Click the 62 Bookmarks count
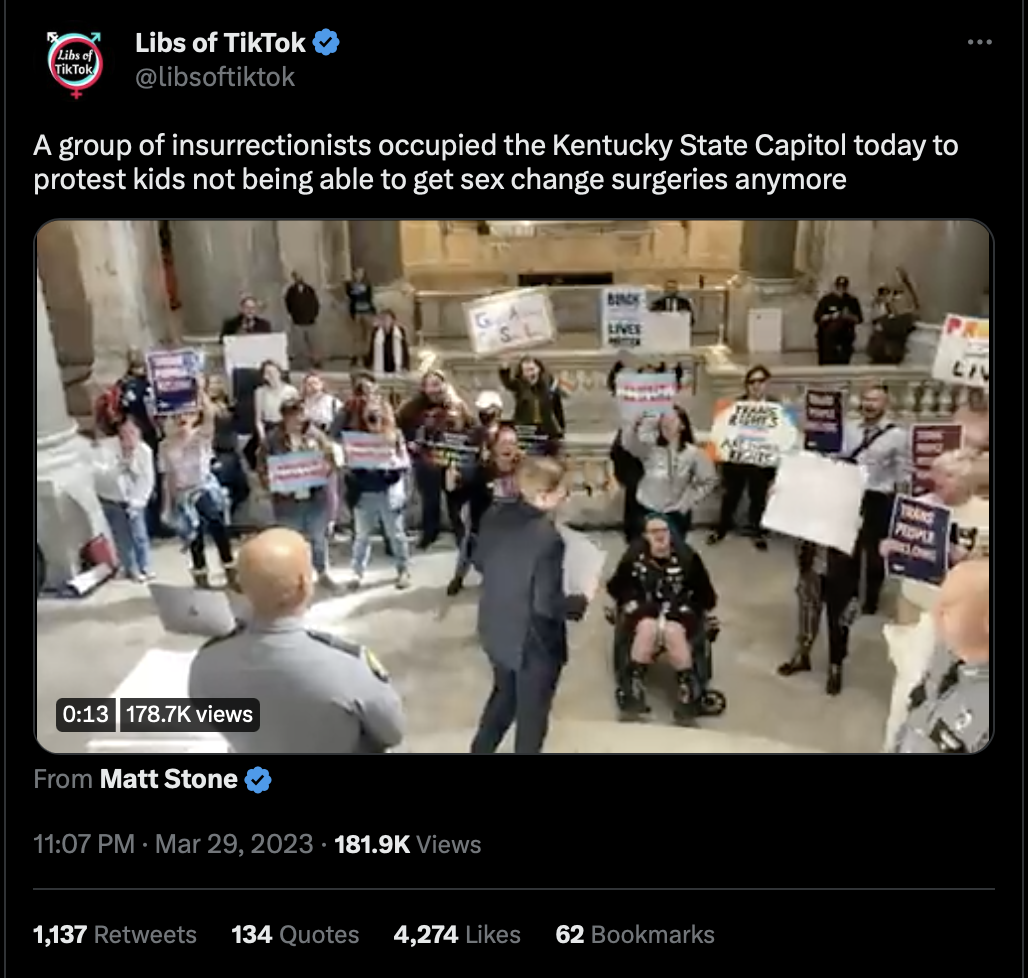Screen dimensions: 1028x978 (635, 934)
